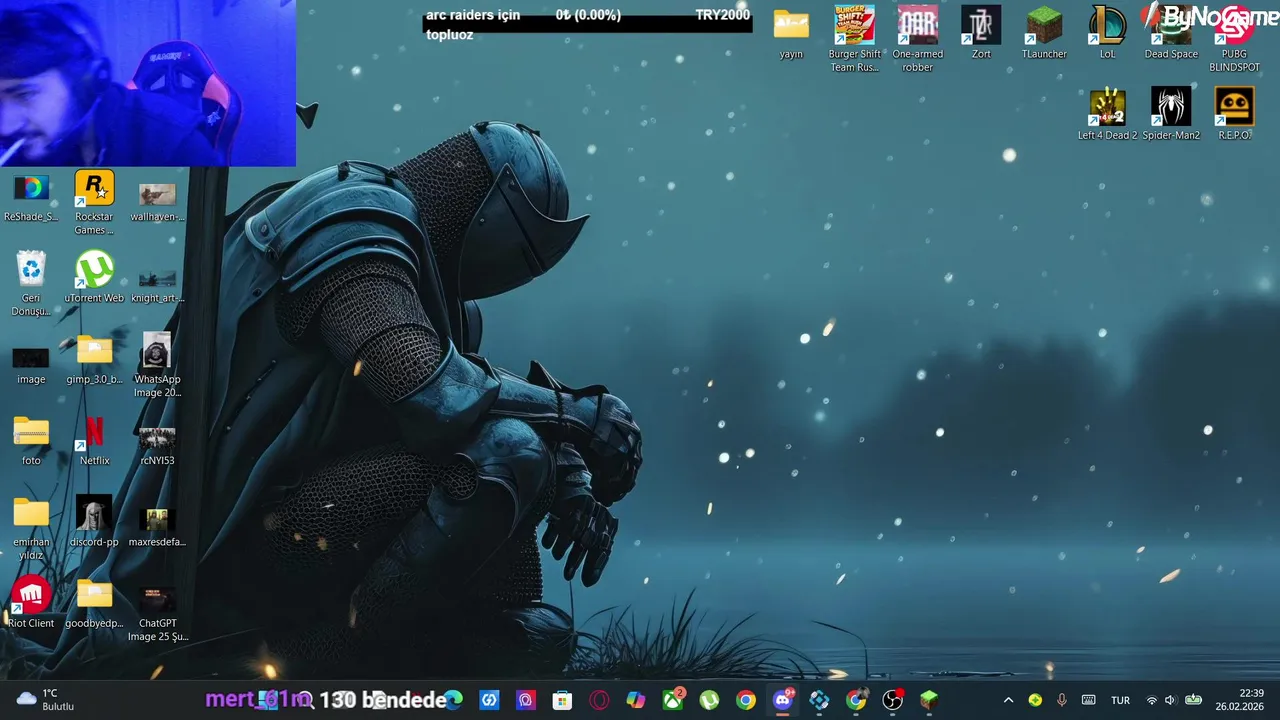
Task: Open Chrome taskbar icon left of Discord
Action: tap(746, 700)
